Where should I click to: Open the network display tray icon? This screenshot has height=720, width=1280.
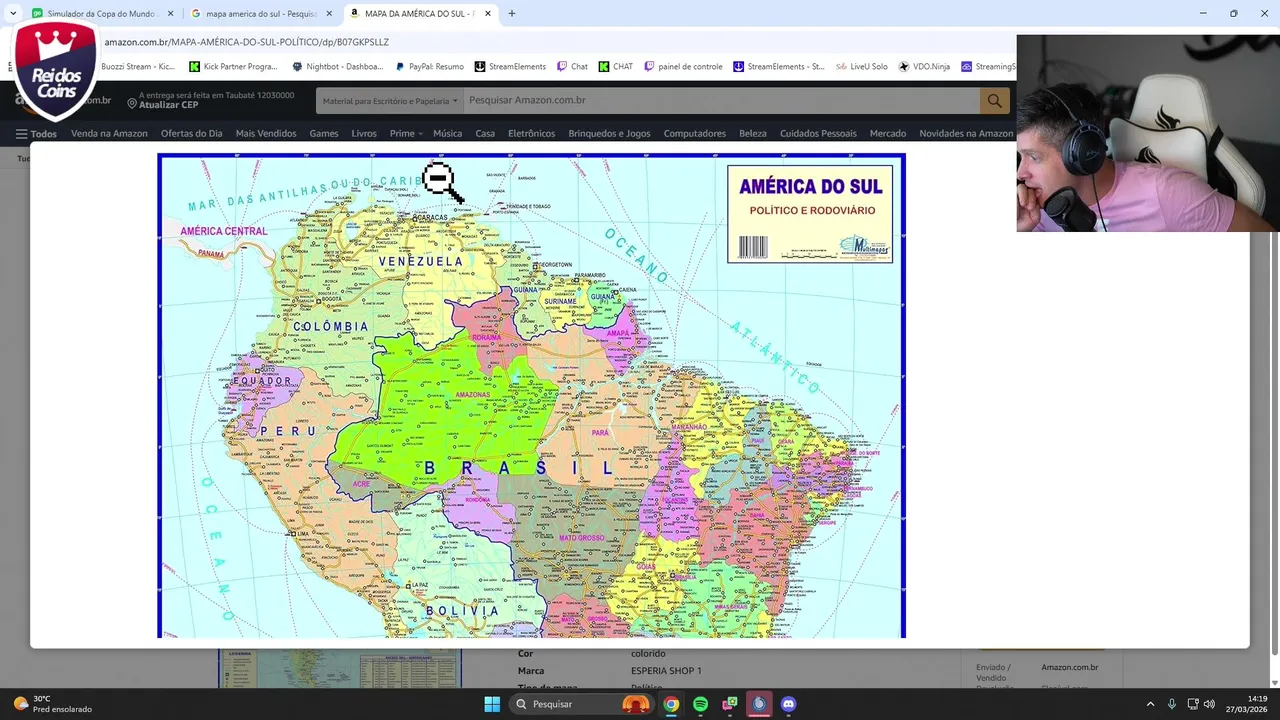click(1191, 704)
